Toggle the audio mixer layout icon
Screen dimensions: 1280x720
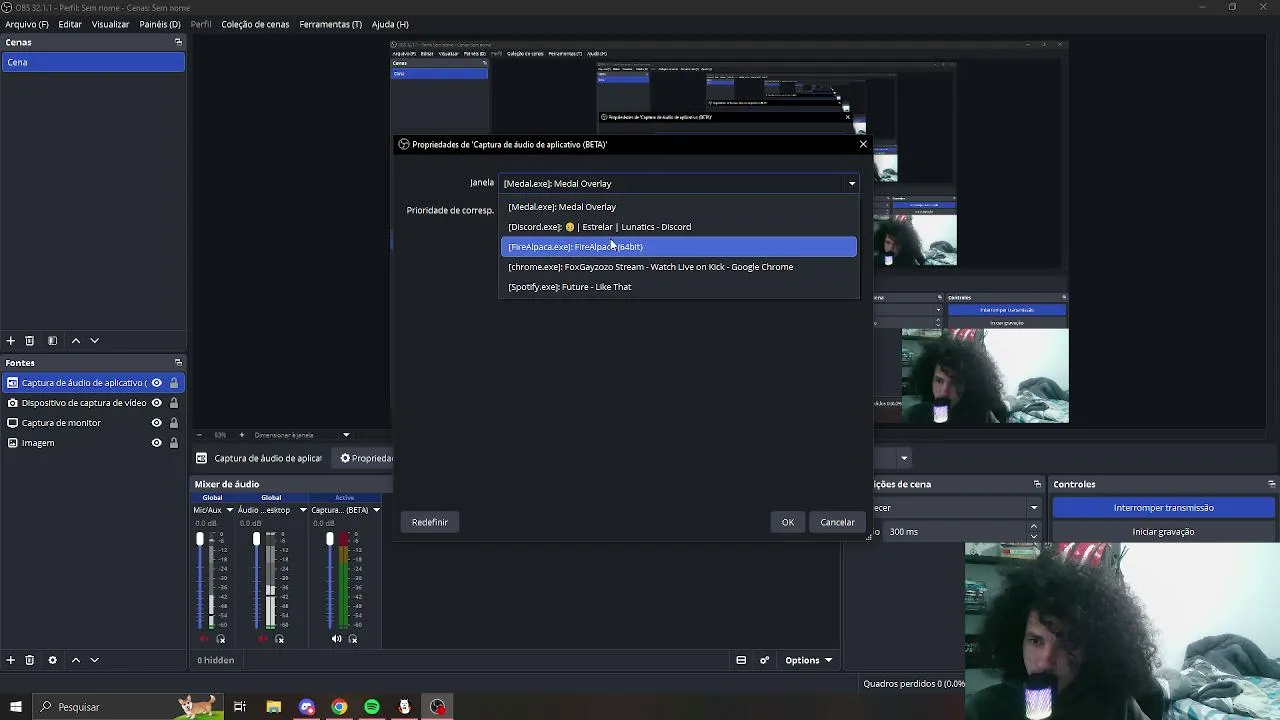tap(741, 660)
